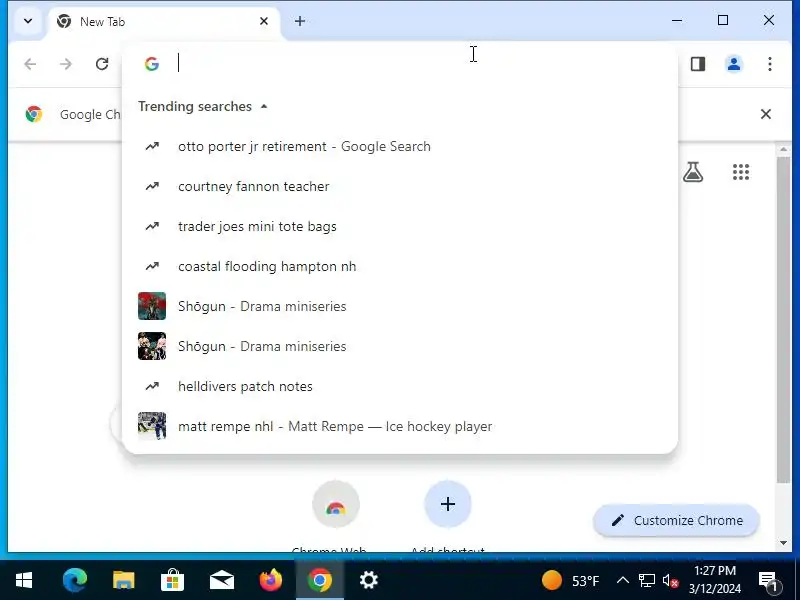Open Chrome Web Store shortcut
800x600 pixels.
point(336,504)
